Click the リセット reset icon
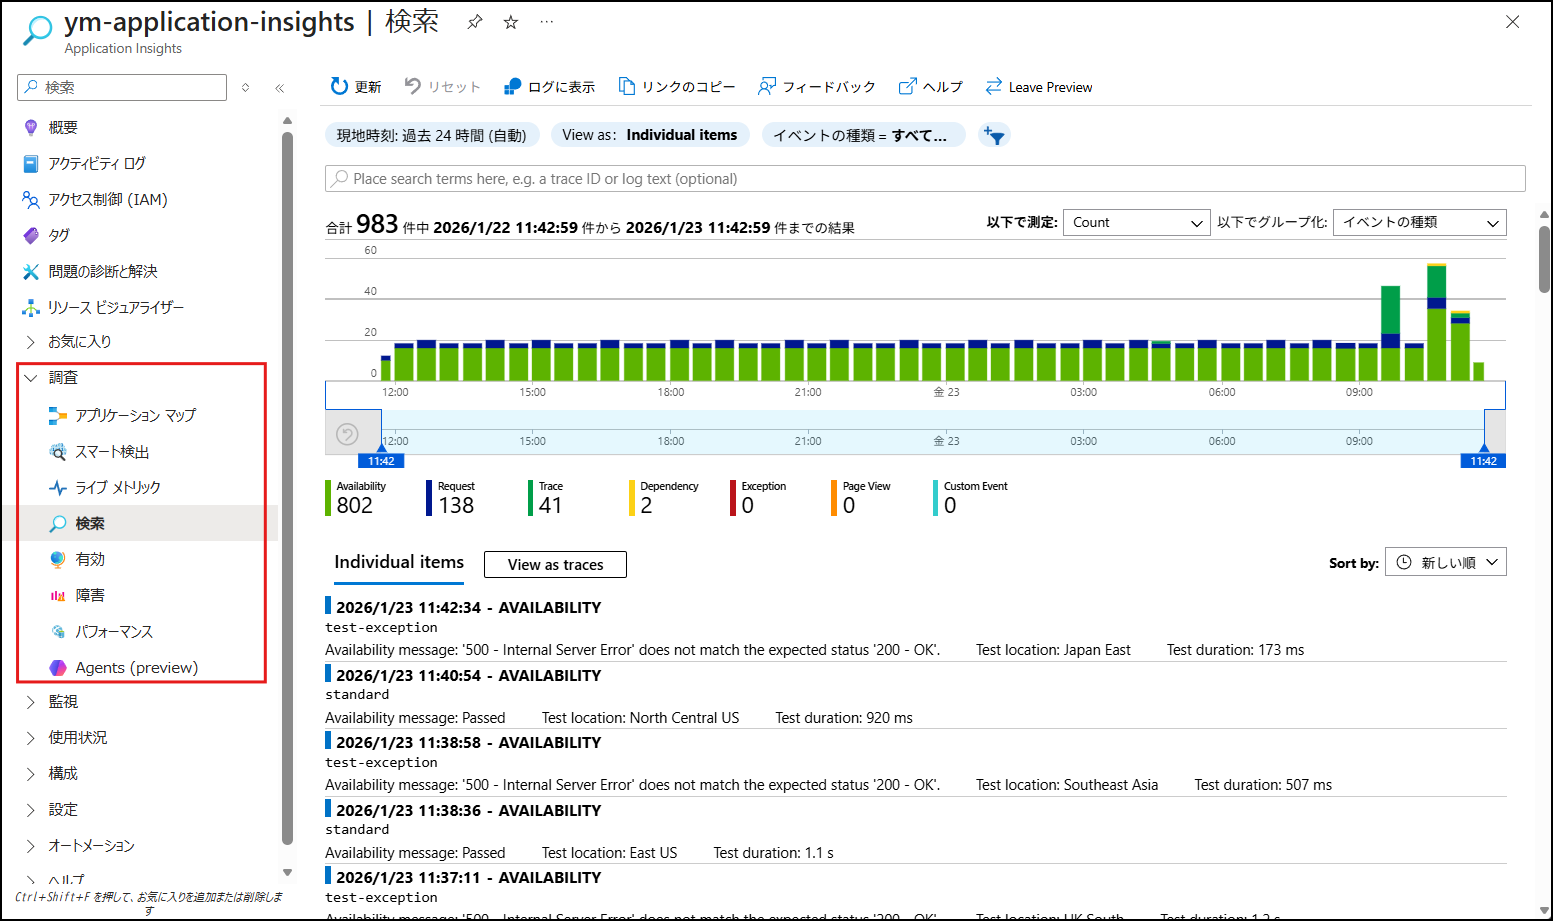The width and height of the screenshot is (1553, 921). pyautogui.click(x=412, y=87)
